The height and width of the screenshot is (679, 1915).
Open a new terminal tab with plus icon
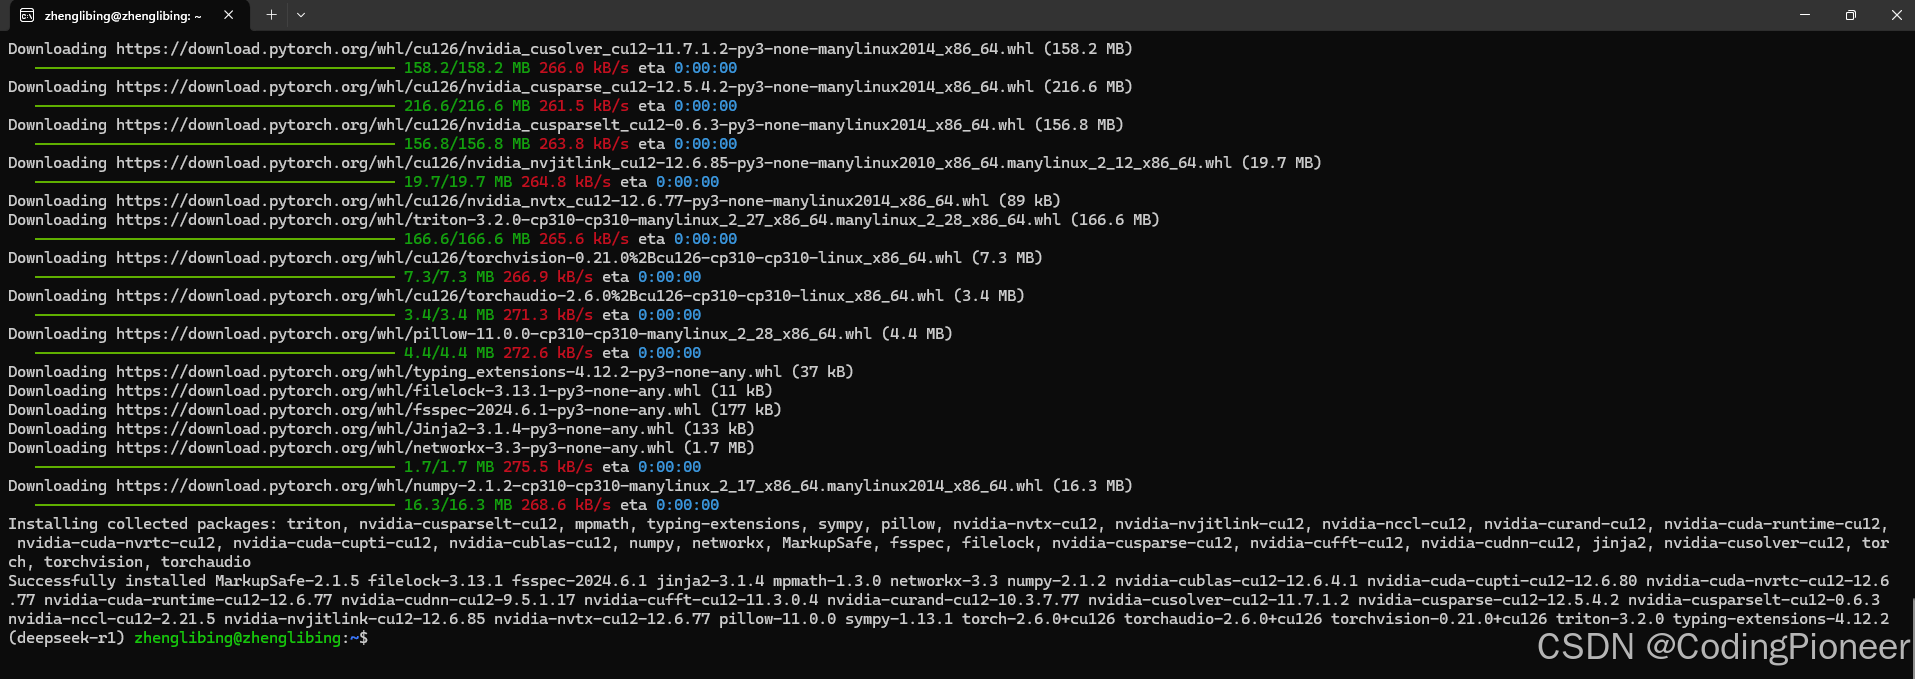[271, 15]
